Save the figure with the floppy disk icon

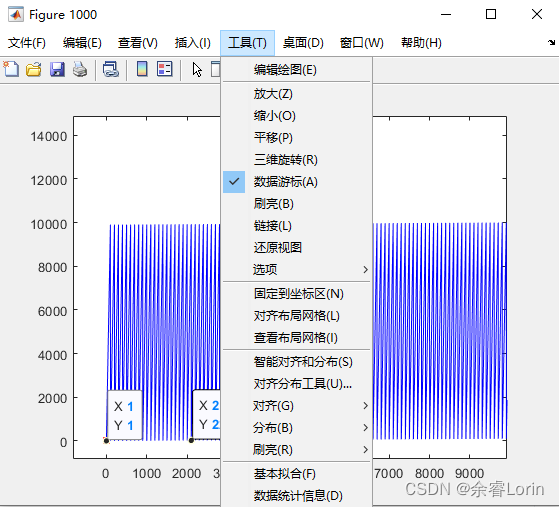tap(57, 69)
